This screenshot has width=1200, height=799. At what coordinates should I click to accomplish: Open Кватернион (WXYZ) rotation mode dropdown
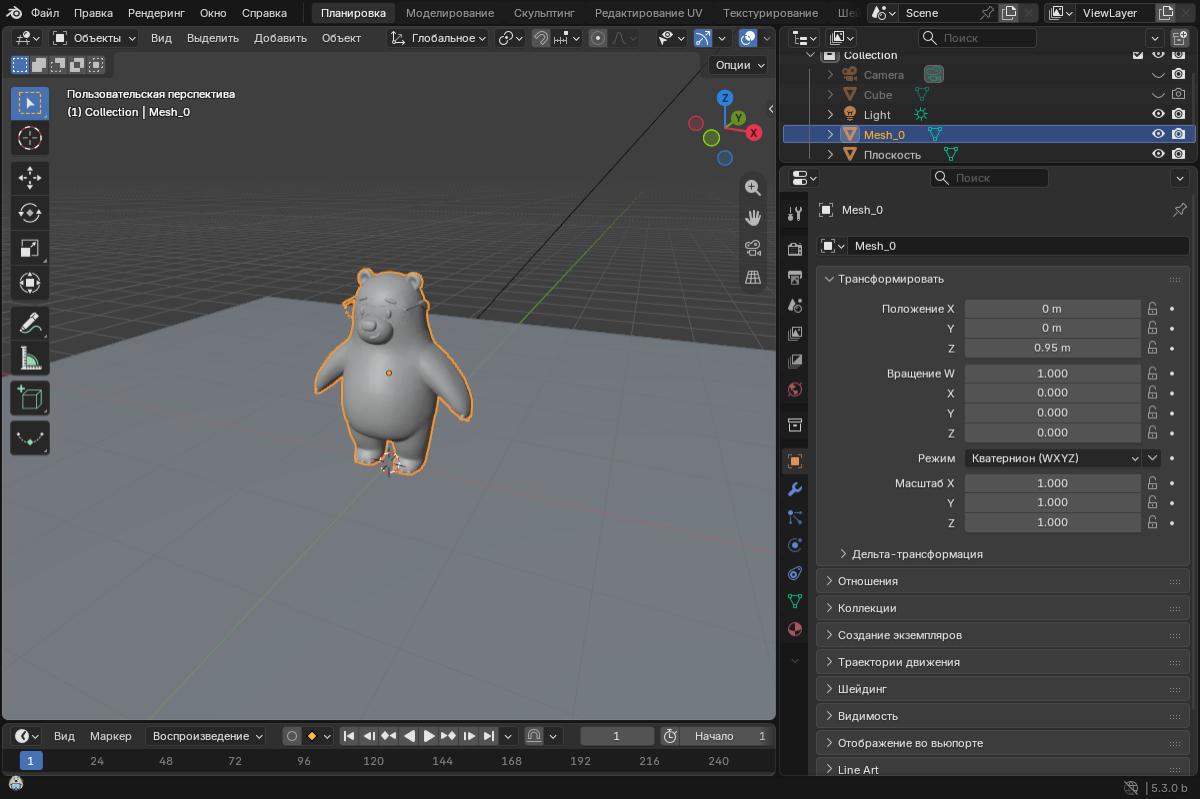(x=1053, y=458)
